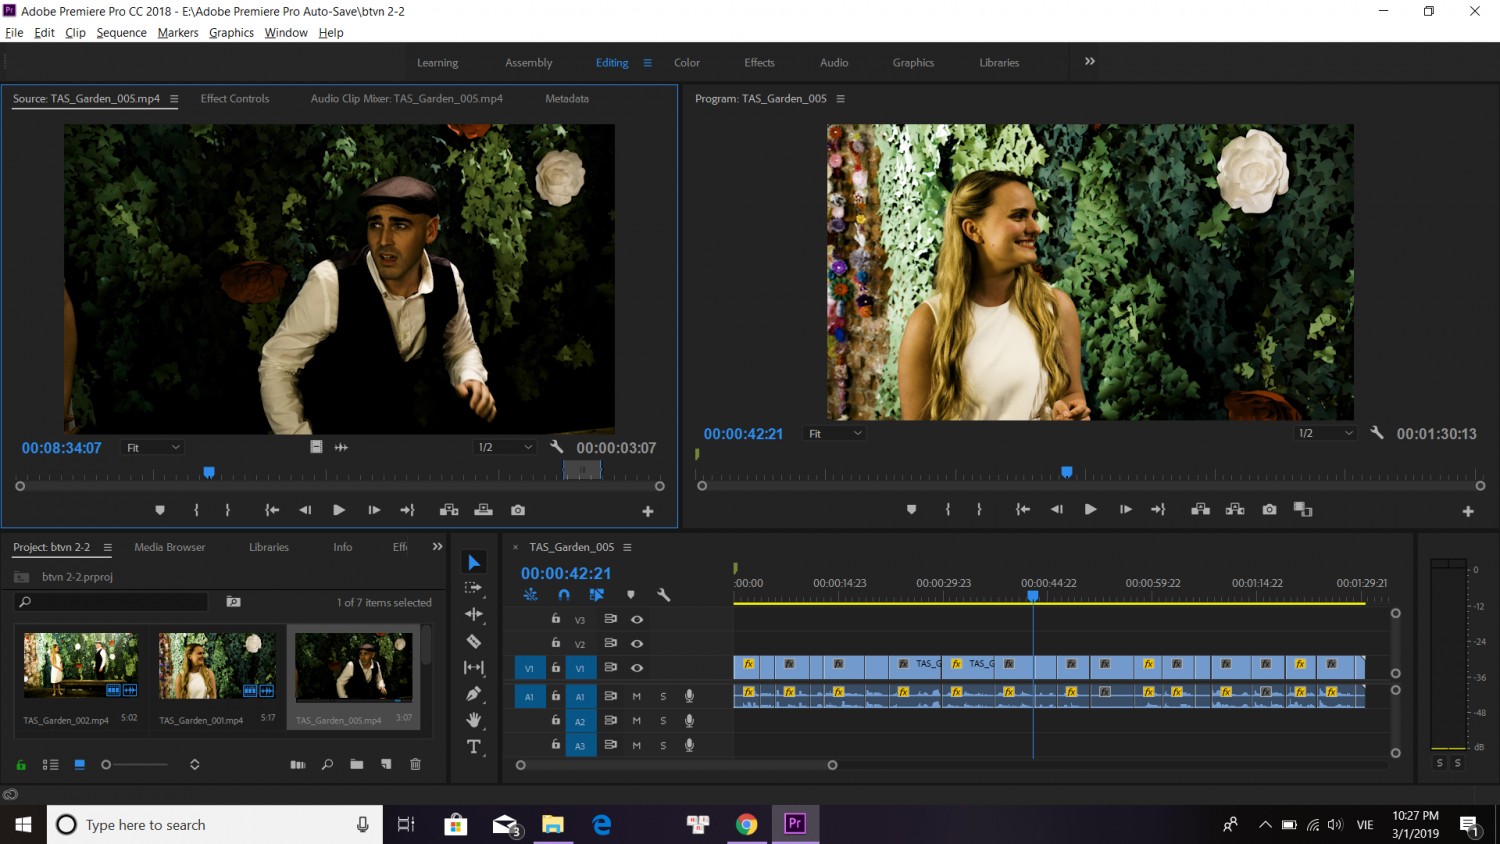
Task: Select the Track Select Forward tool
Action: coord(474,588)
